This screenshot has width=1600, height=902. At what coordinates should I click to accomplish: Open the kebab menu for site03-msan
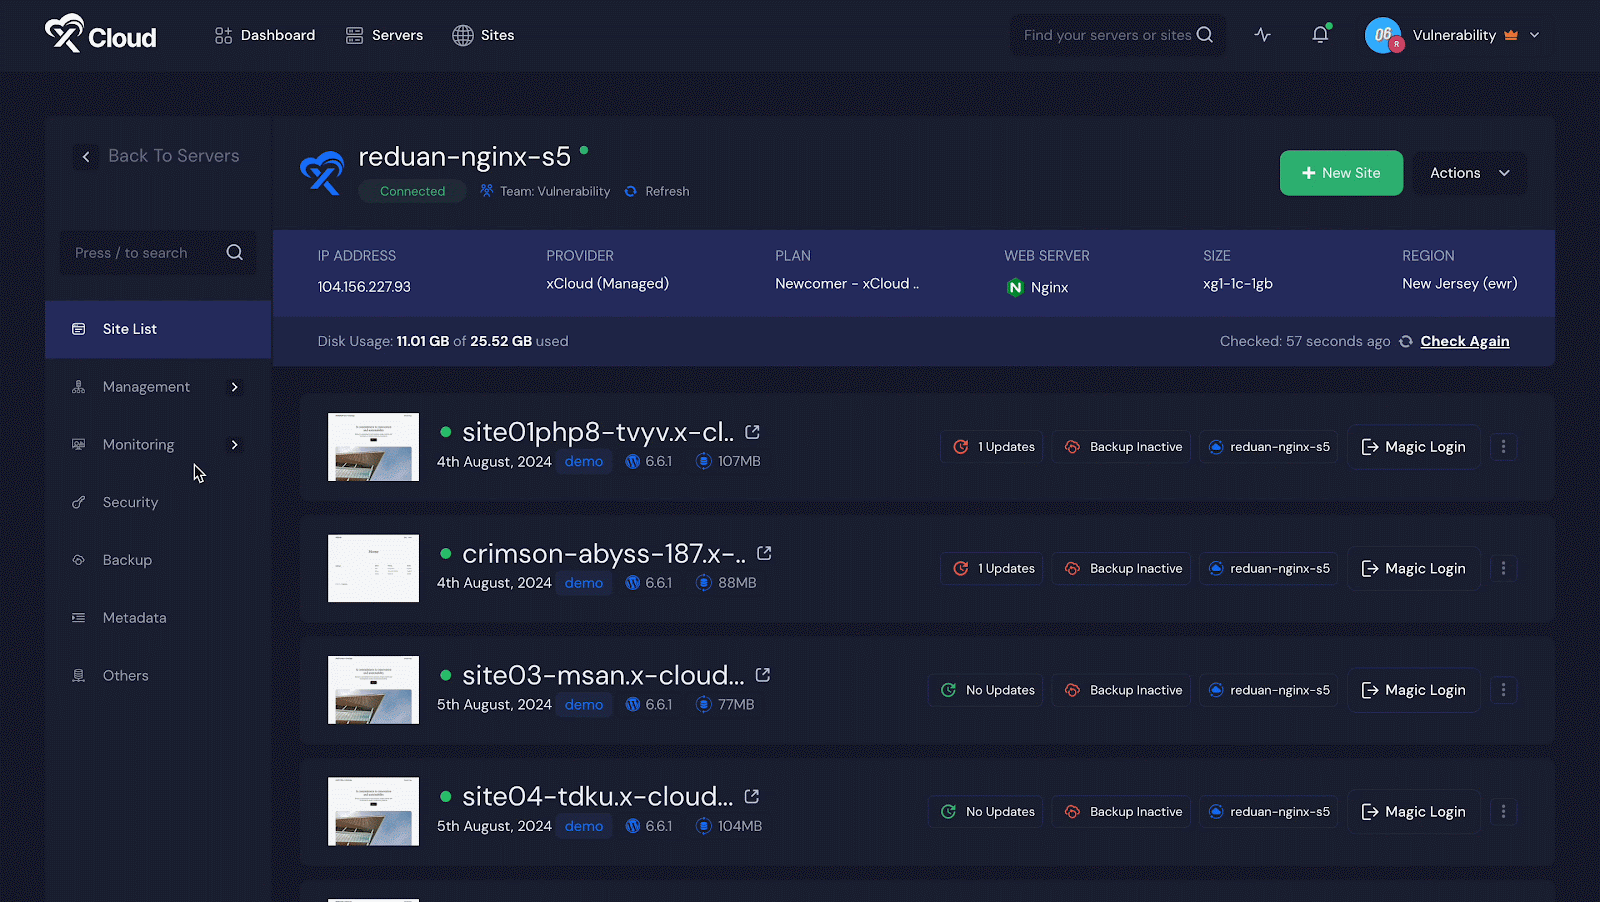[x=1503, y=689]
